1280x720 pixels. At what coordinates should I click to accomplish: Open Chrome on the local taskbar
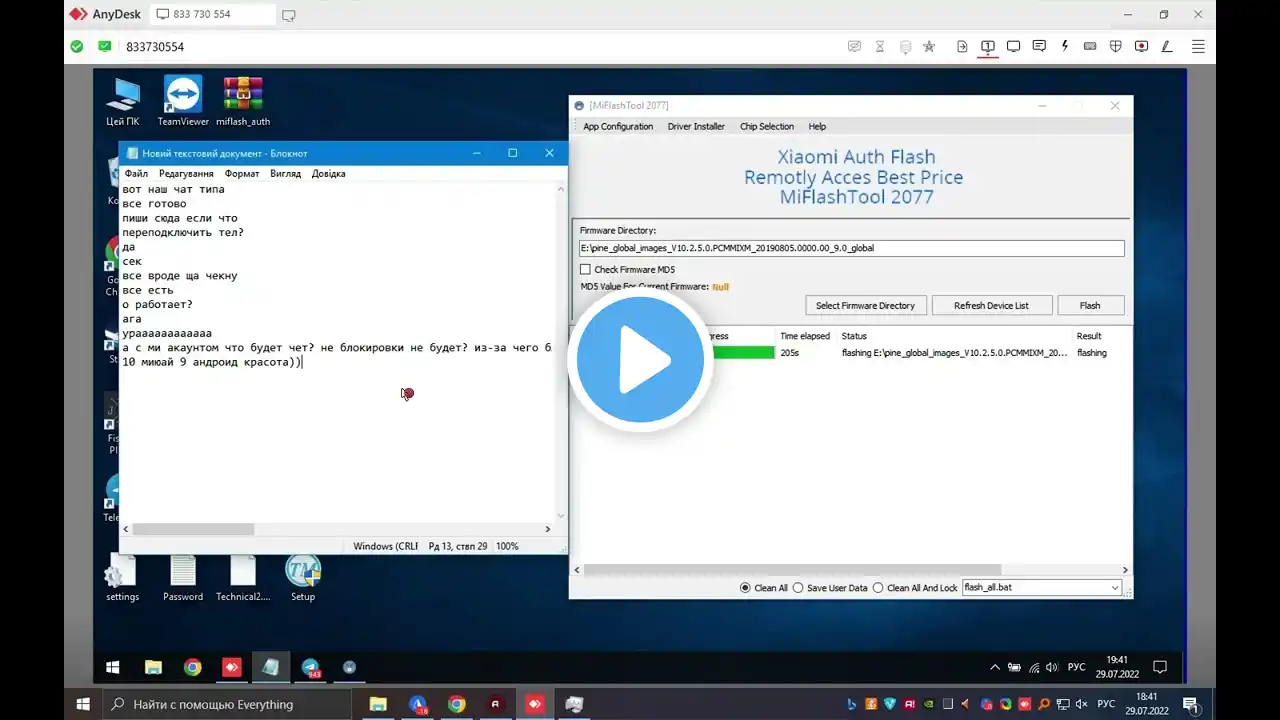tap(457, 704)
